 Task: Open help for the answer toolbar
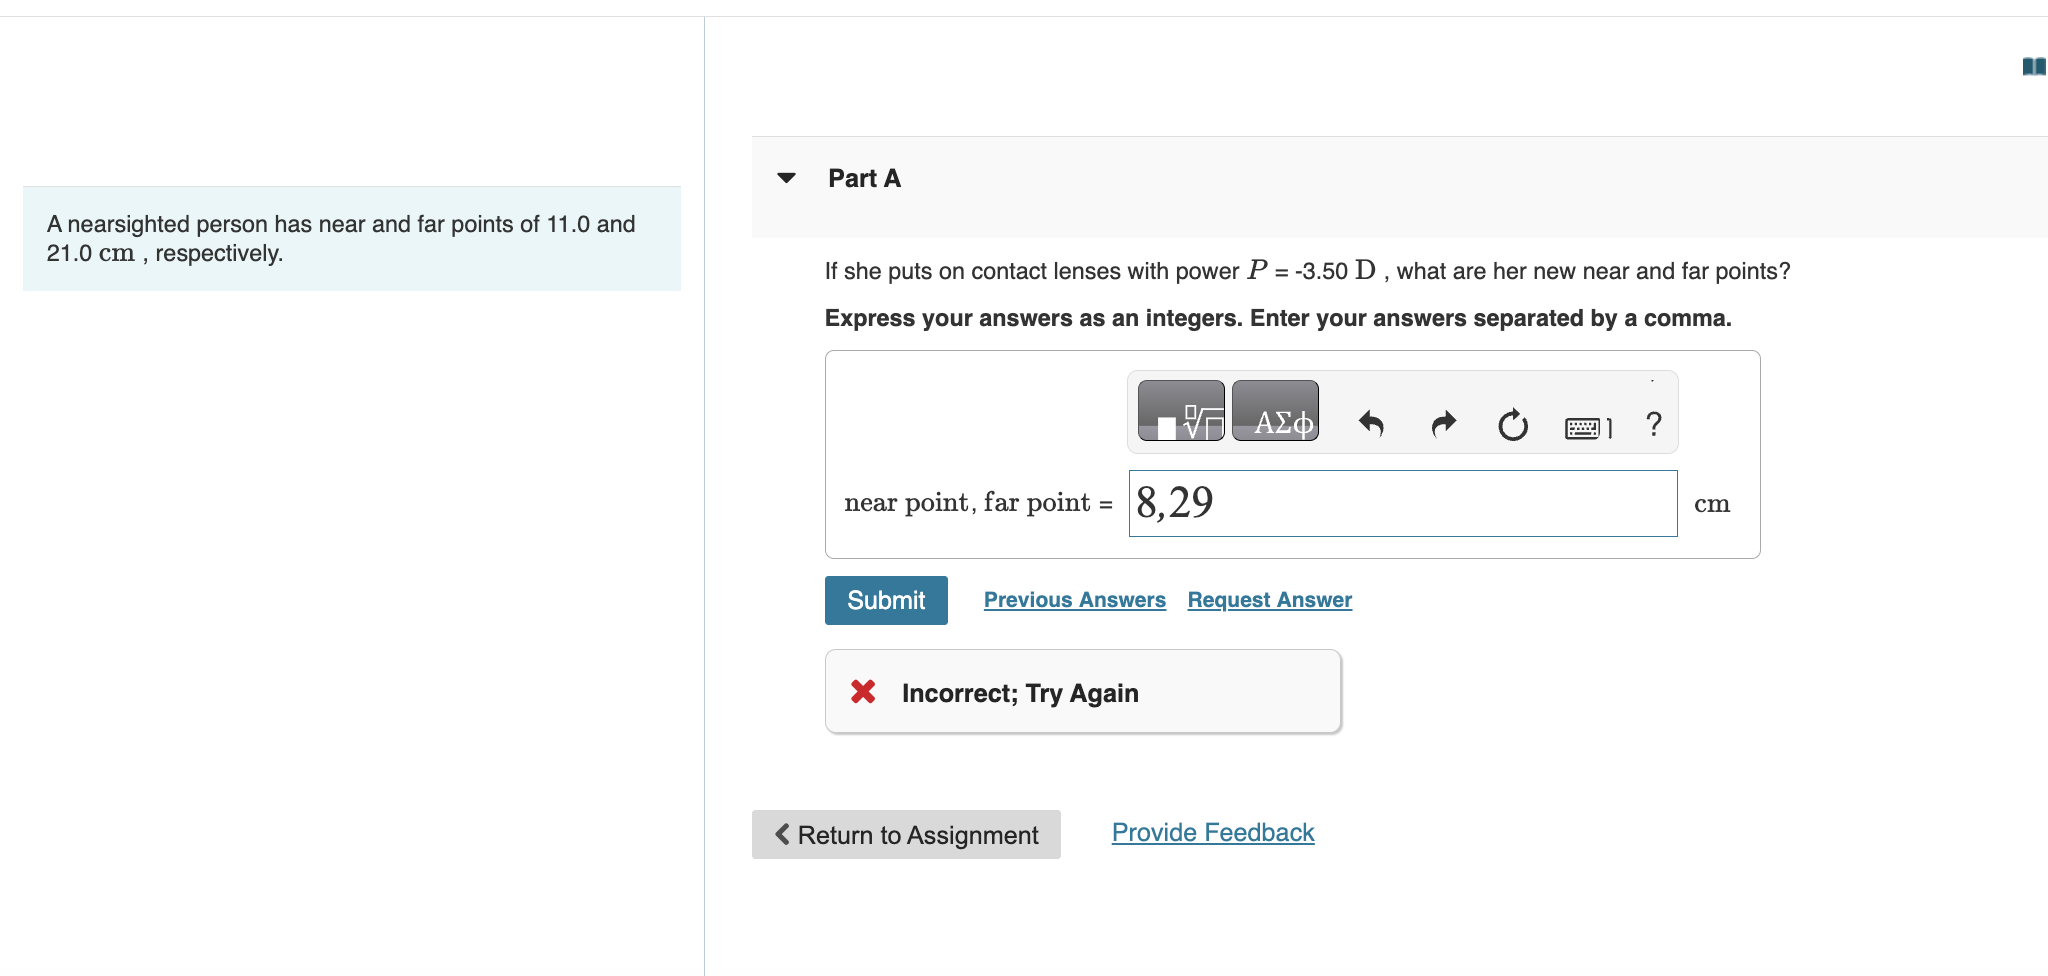coord(1652,424)
